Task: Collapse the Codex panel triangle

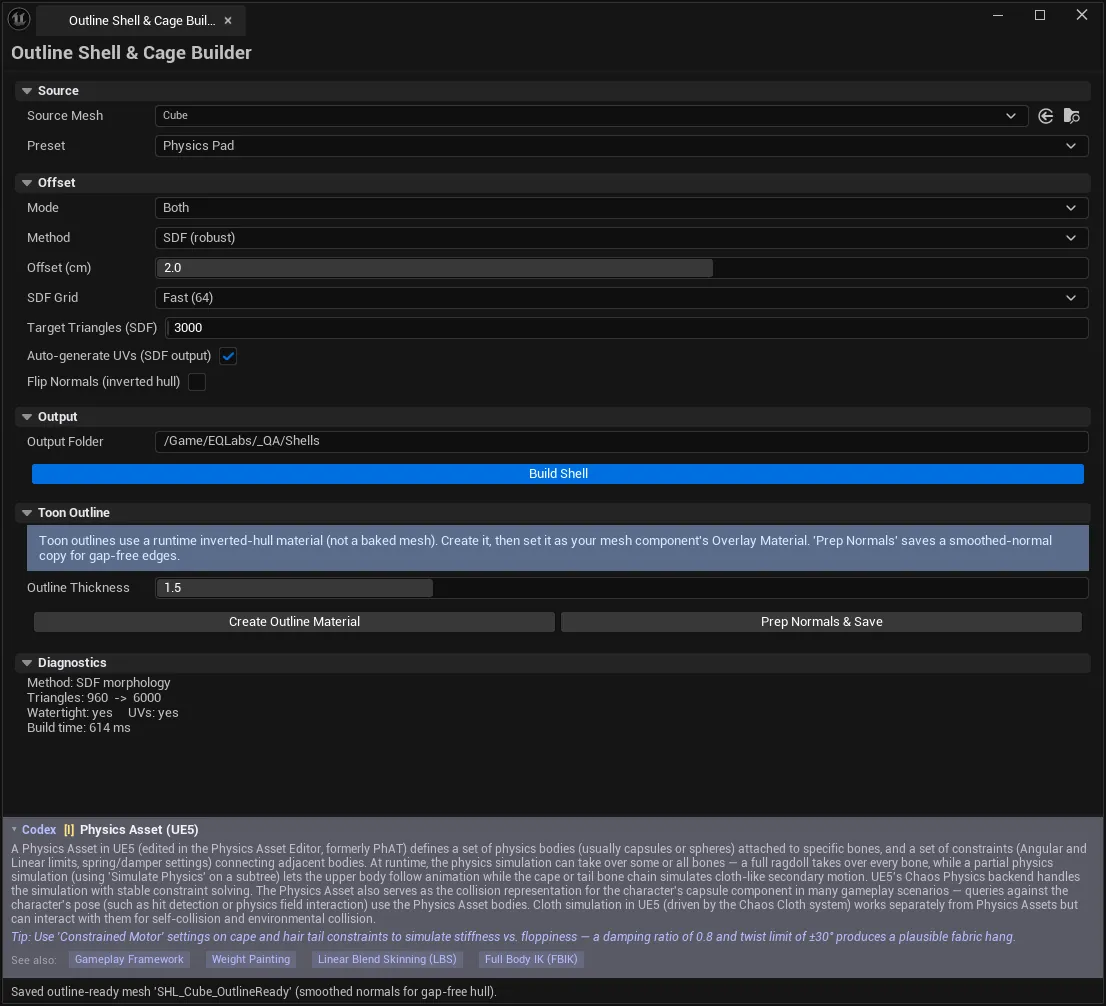Action: 14,830
